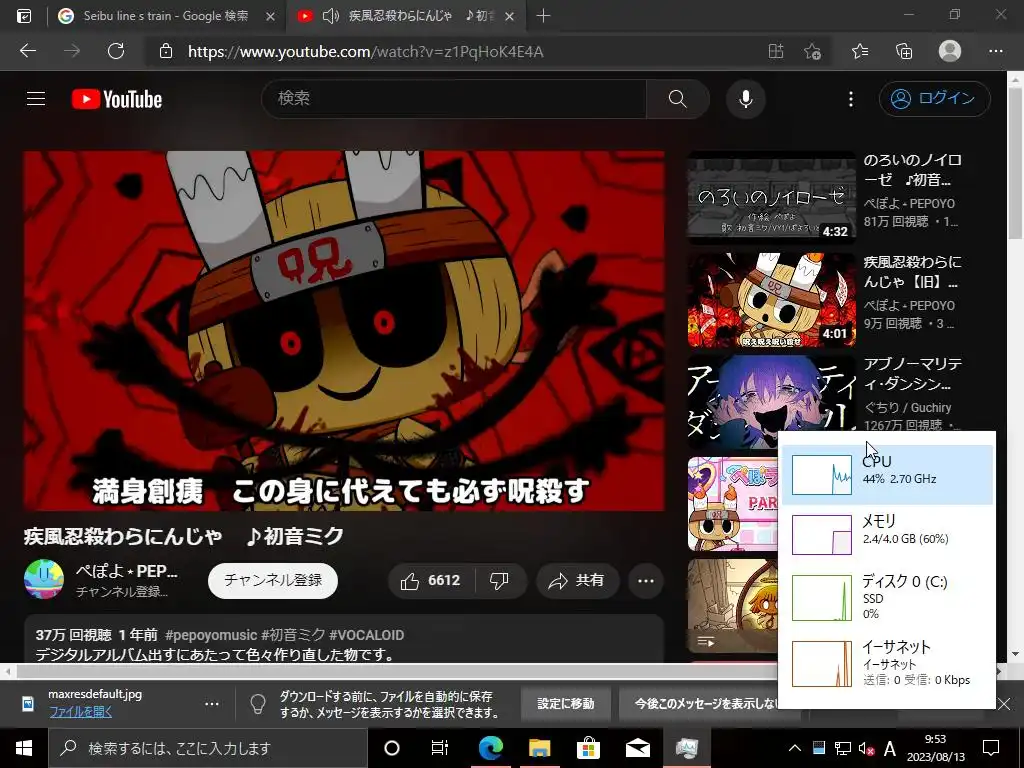Open File Explorer from taskbar
This screenshot has width=1024, height=768.
click(539, 748)
